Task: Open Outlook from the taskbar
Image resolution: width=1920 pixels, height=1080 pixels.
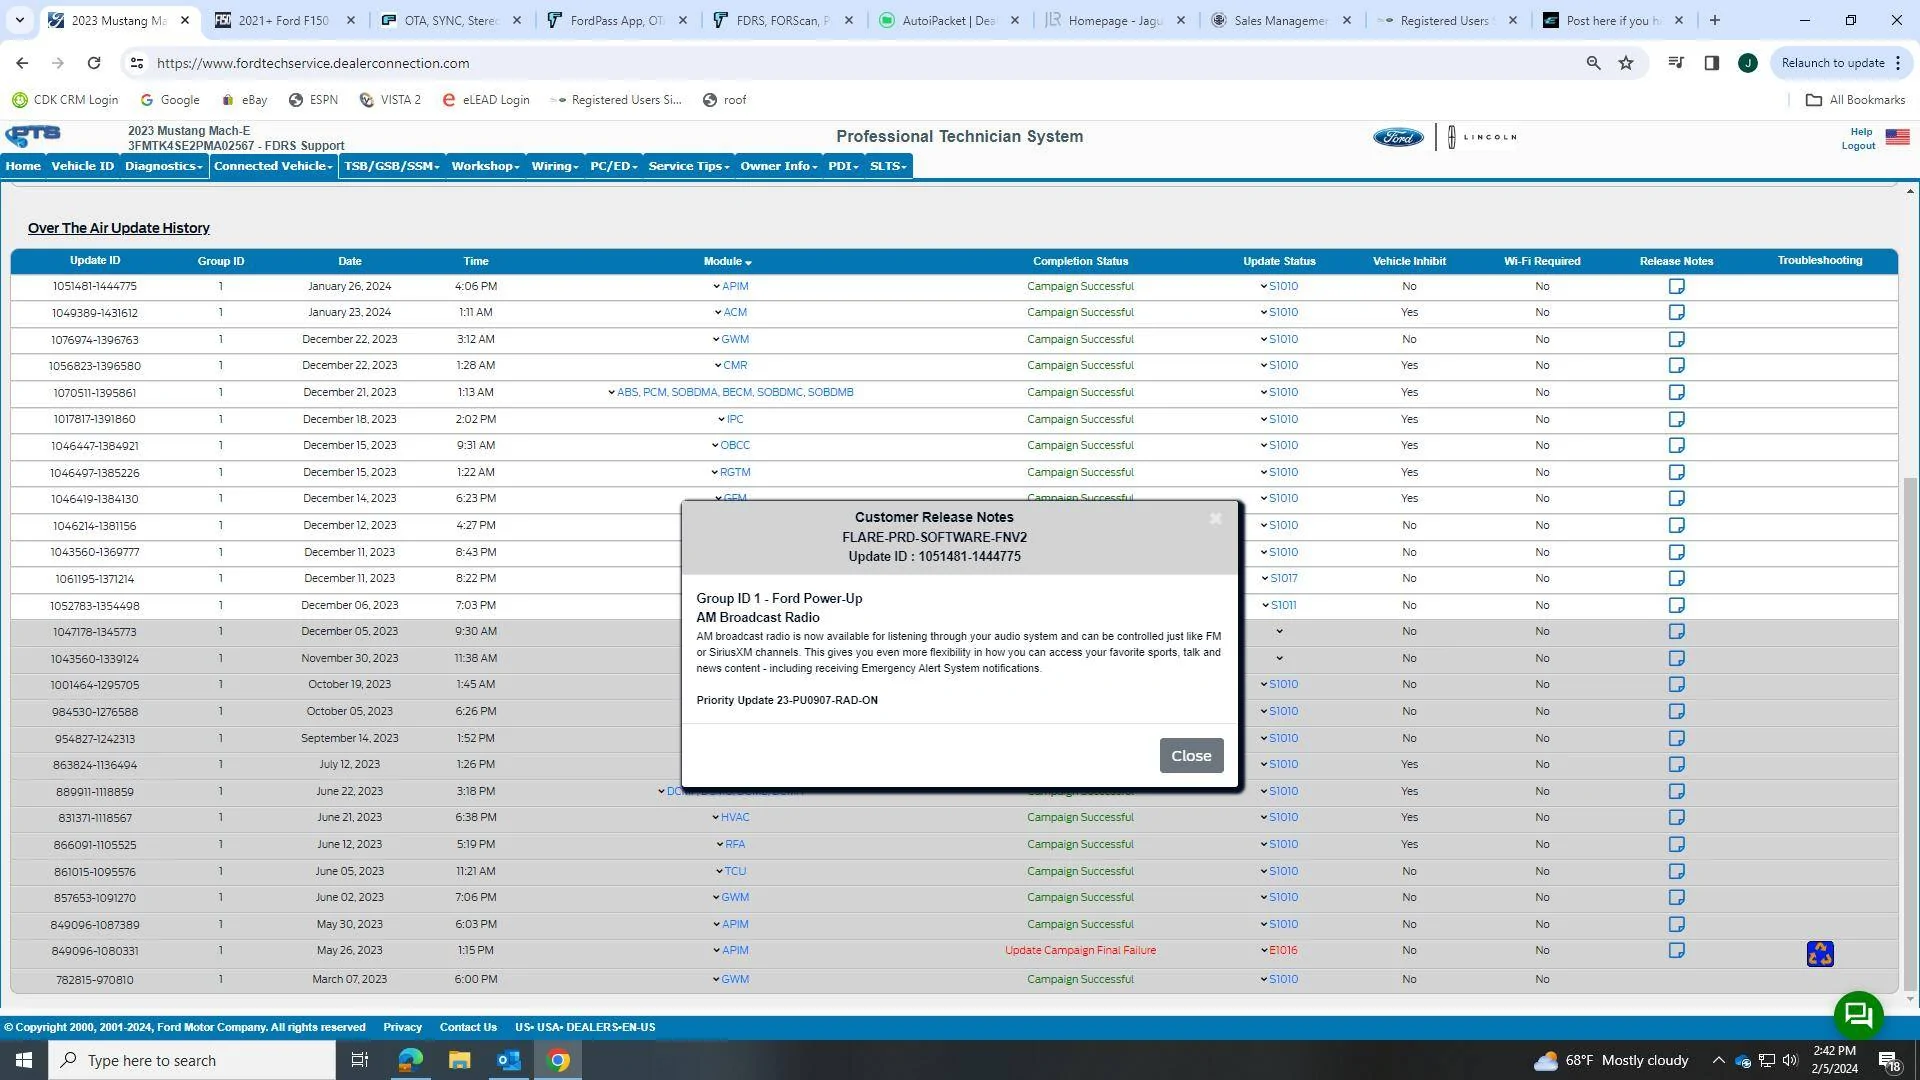Action: click(x=509, y=1060)
